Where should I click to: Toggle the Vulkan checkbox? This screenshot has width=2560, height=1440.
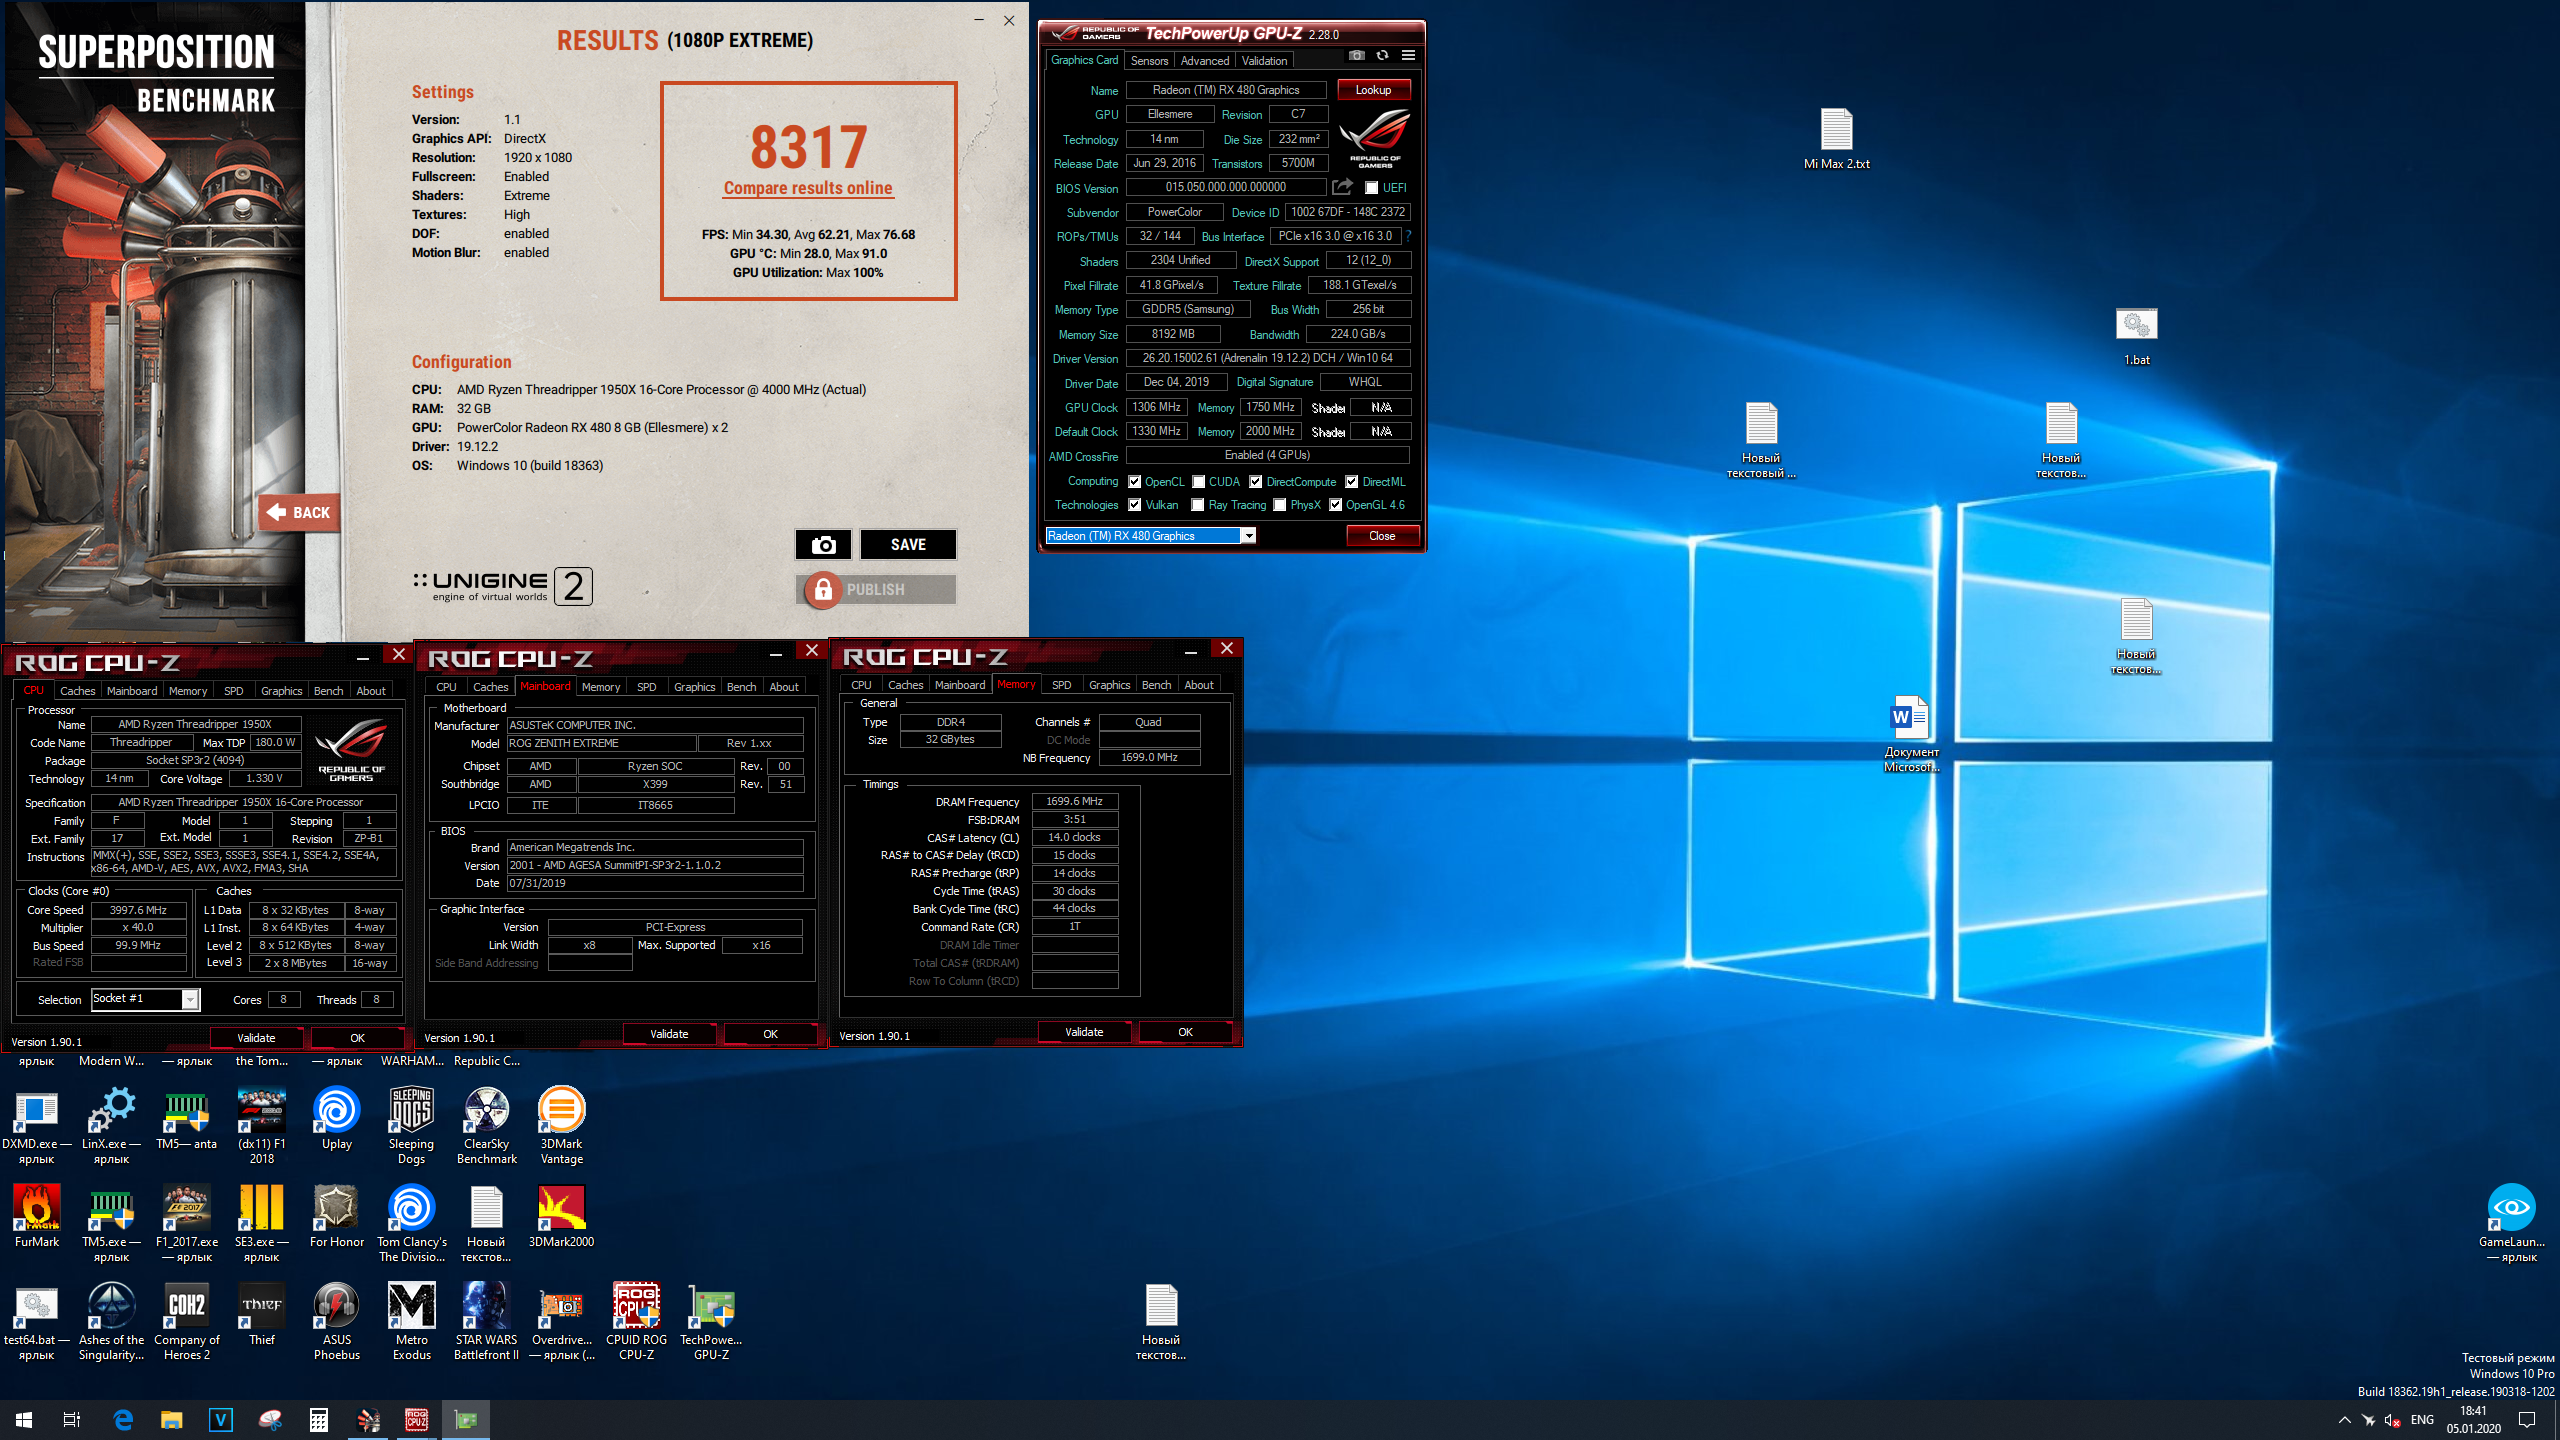click(x=1135, y=505)
